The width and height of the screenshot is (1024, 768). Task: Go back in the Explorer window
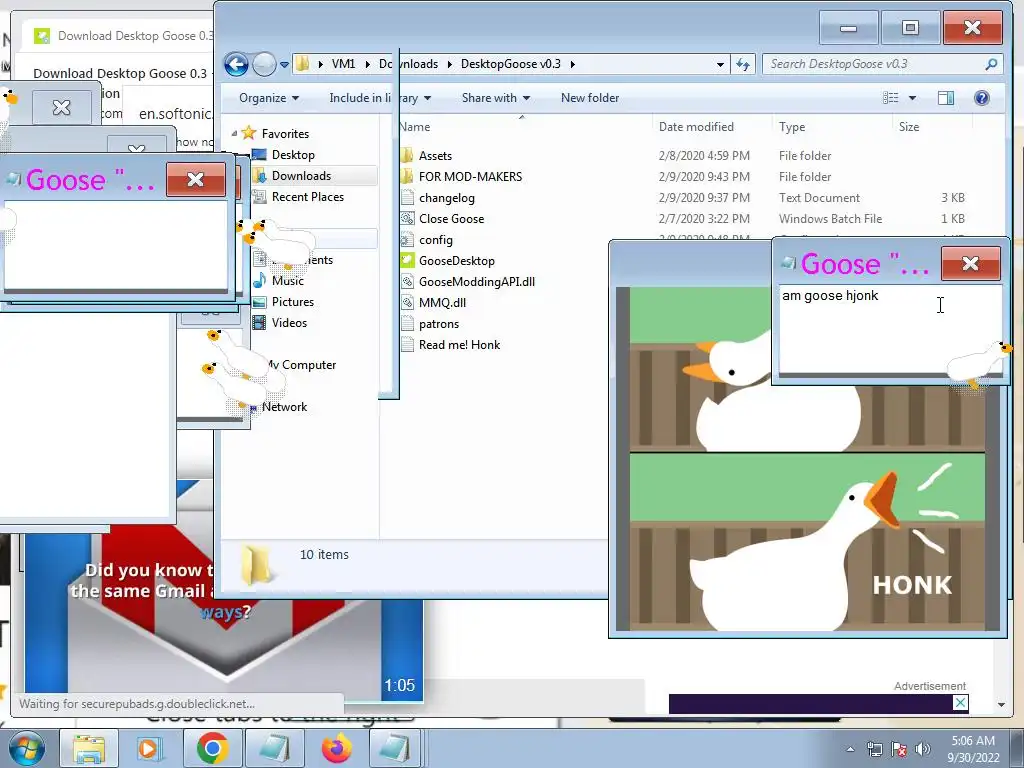(x=236, y=64)
